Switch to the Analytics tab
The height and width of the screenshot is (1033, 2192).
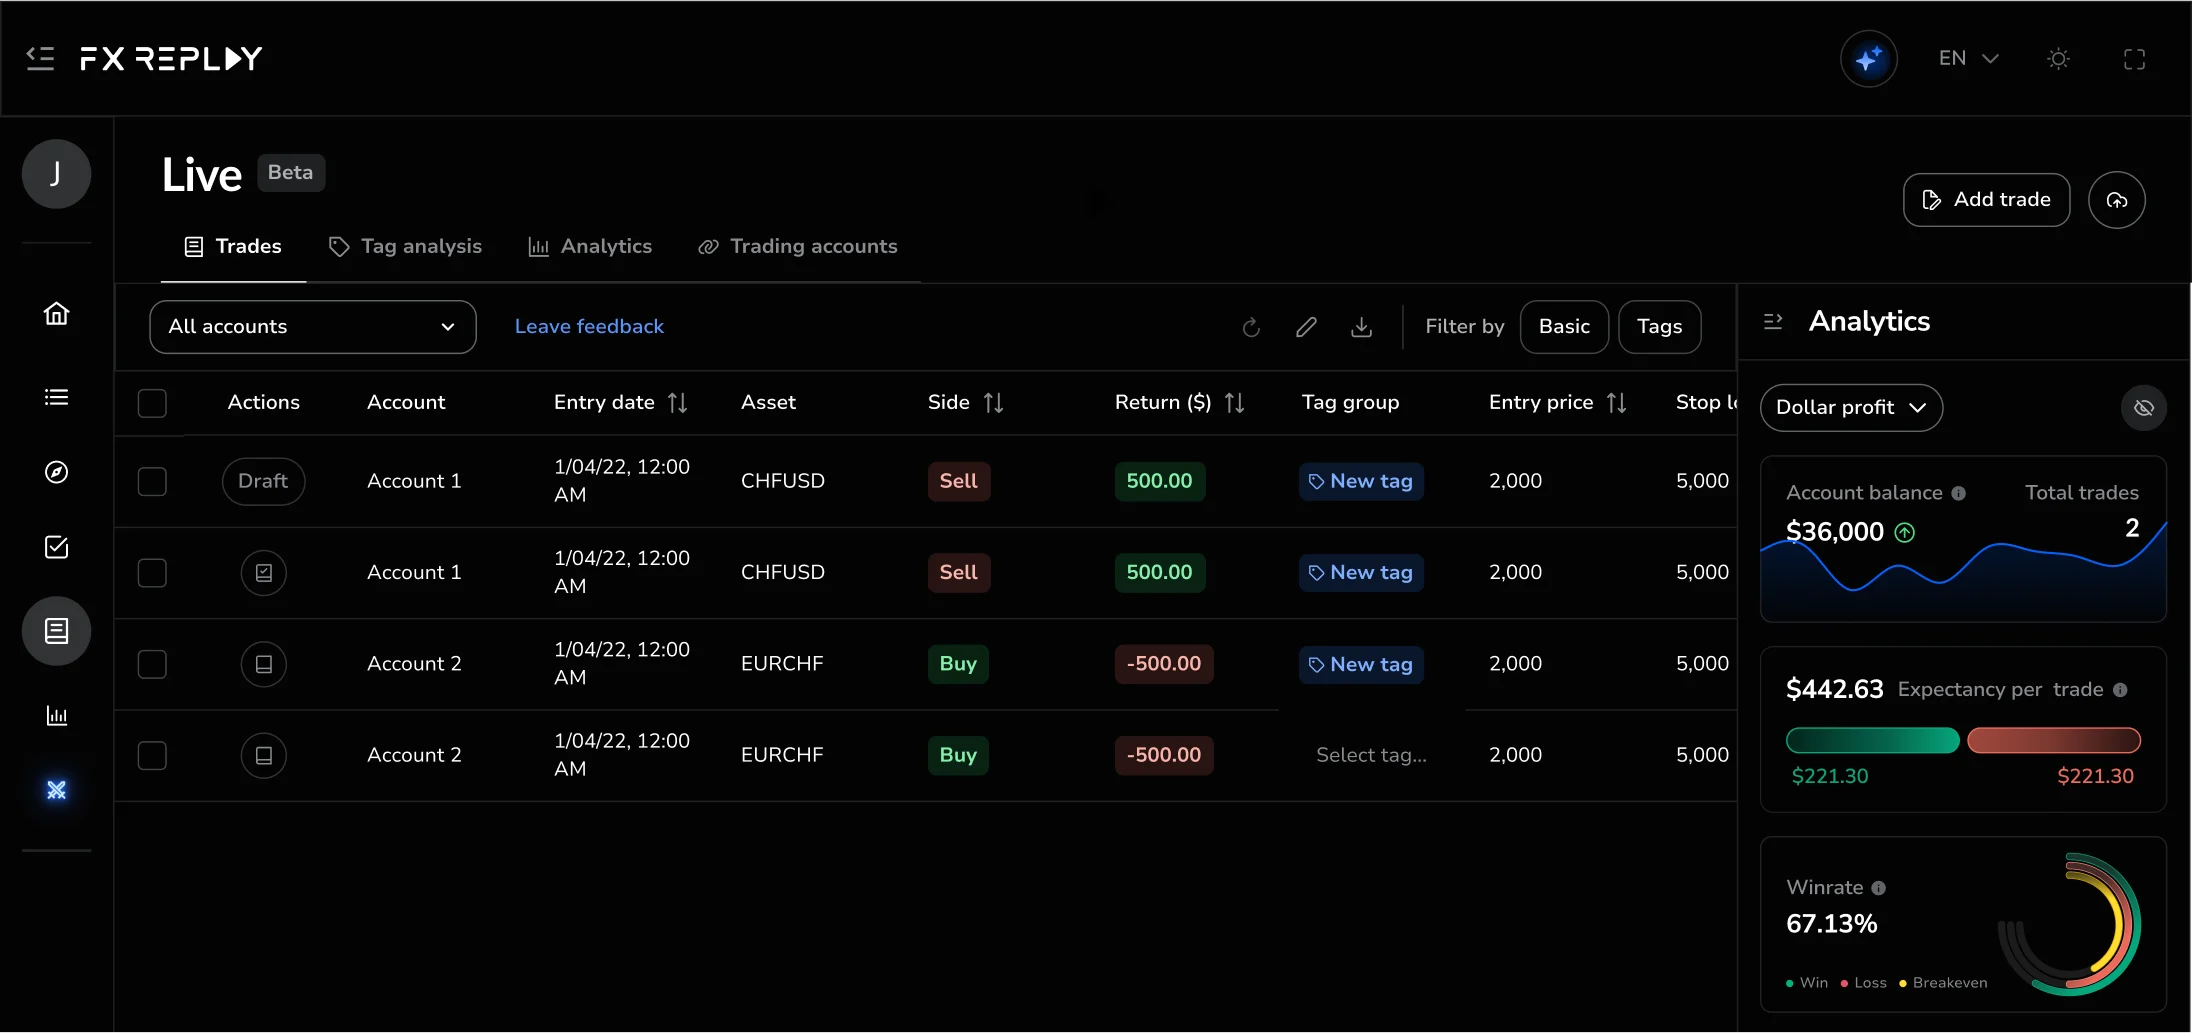(x=590, y=247)
